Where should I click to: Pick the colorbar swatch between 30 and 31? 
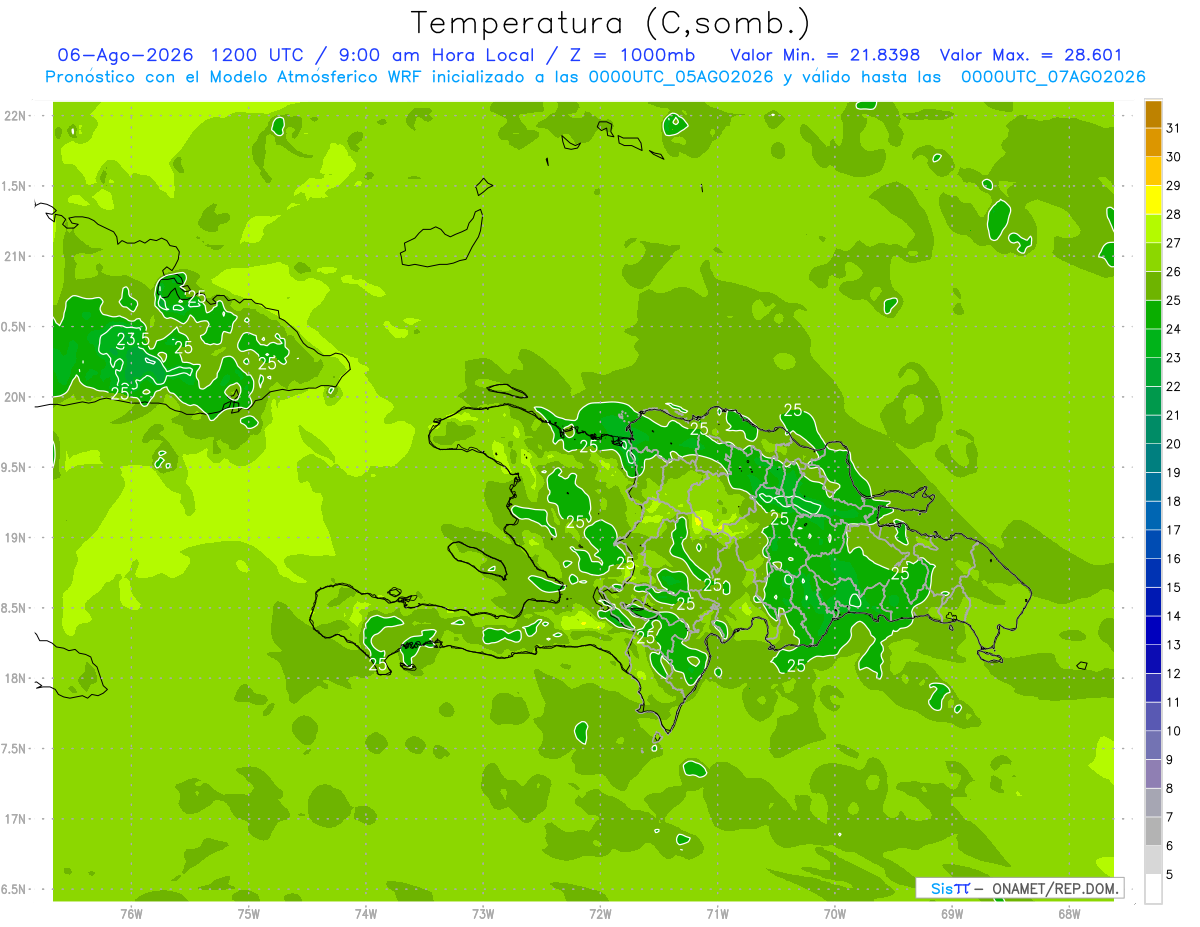1153,143
